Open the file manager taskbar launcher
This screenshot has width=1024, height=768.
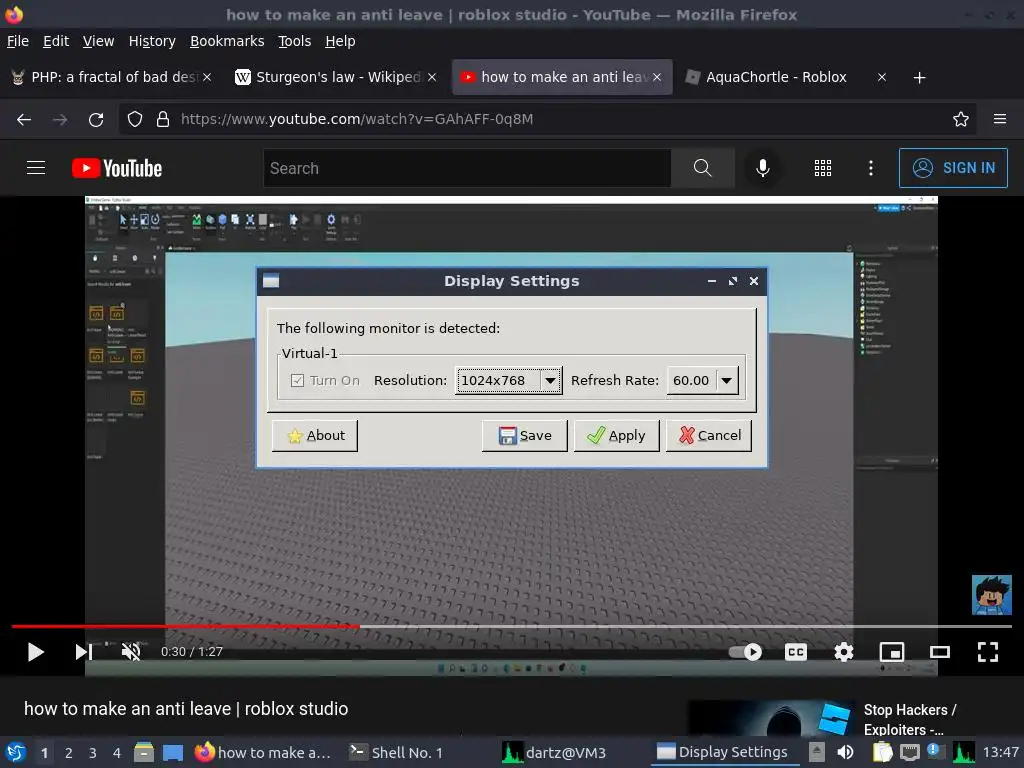click(144, 752)
